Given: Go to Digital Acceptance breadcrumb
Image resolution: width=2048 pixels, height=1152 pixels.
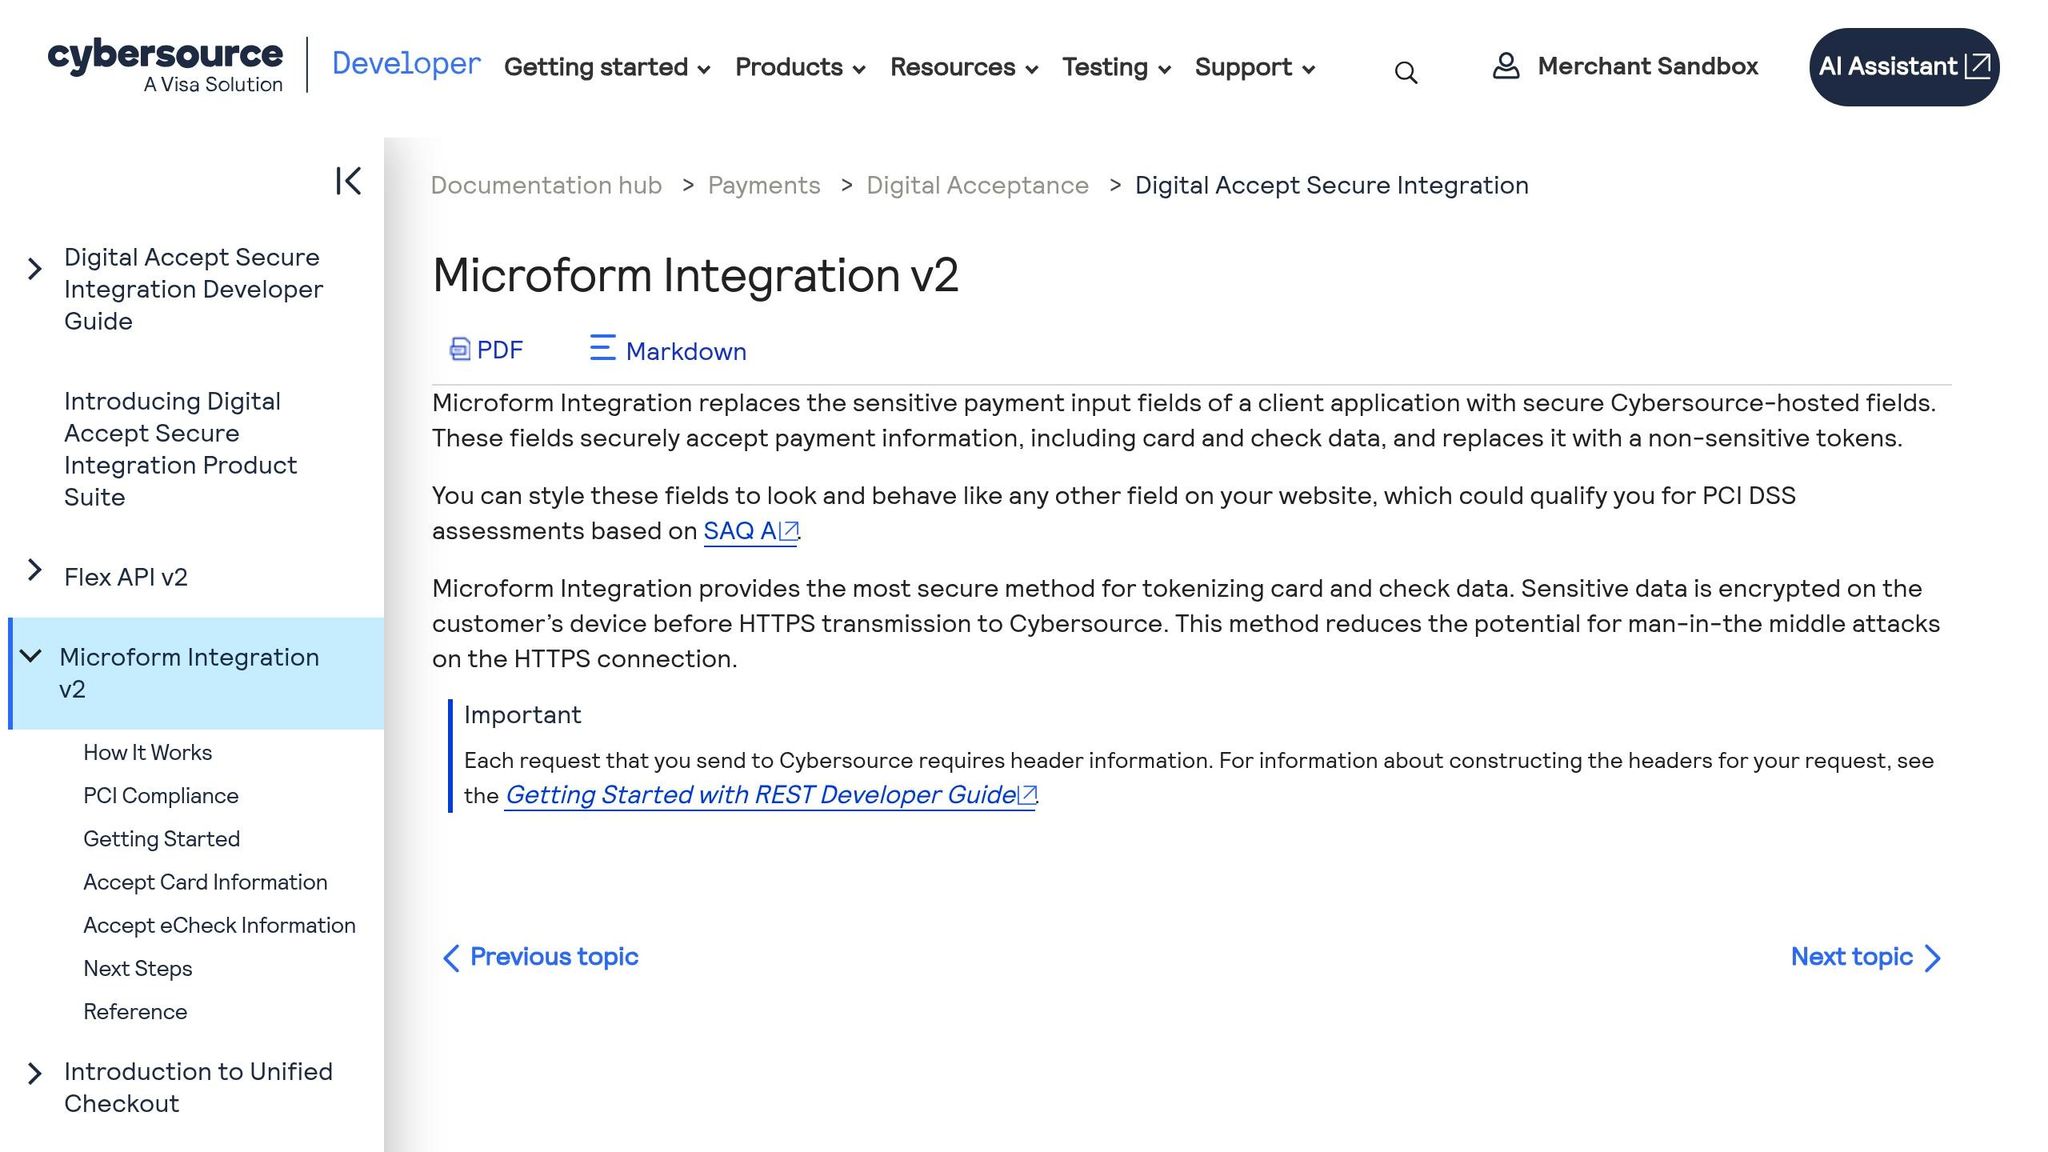Looking at the screenshot, I should click(977, 185).
